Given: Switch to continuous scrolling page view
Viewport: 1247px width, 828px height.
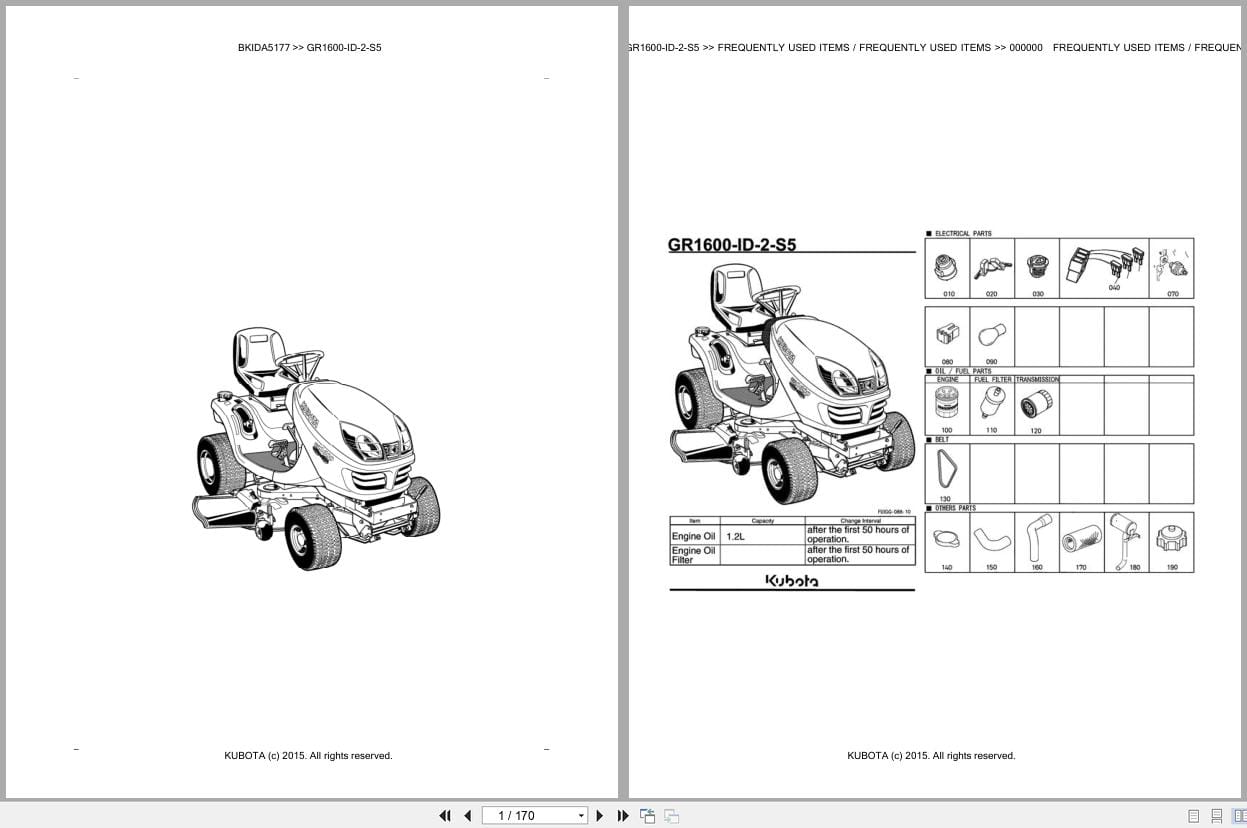Looking at the screenshot, I should click(1217, 816).
